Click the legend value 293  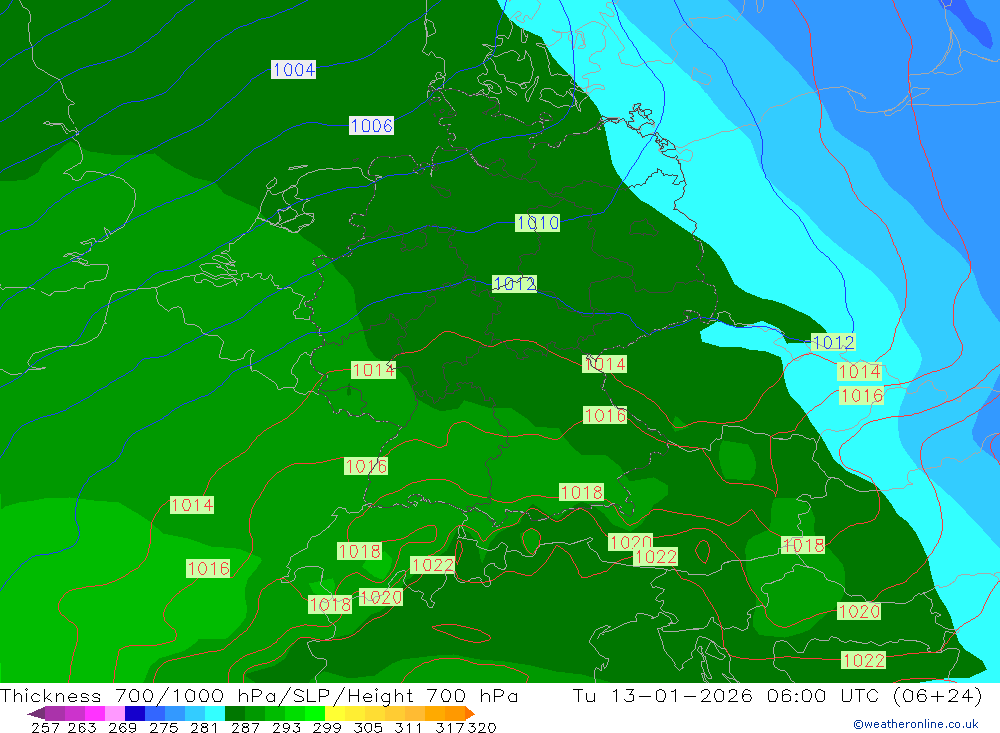pyautogui.click(x=286, y=728)
